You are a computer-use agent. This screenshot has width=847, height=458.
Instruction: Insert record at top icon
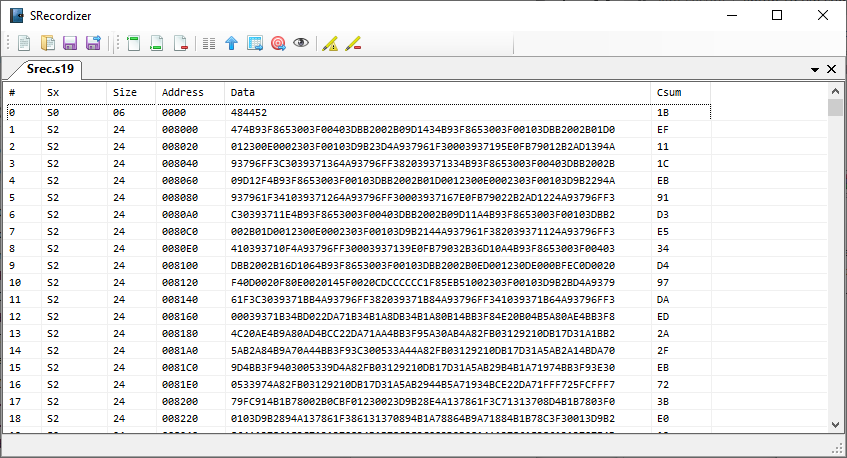pyautogui.click(x=133, y=43)
